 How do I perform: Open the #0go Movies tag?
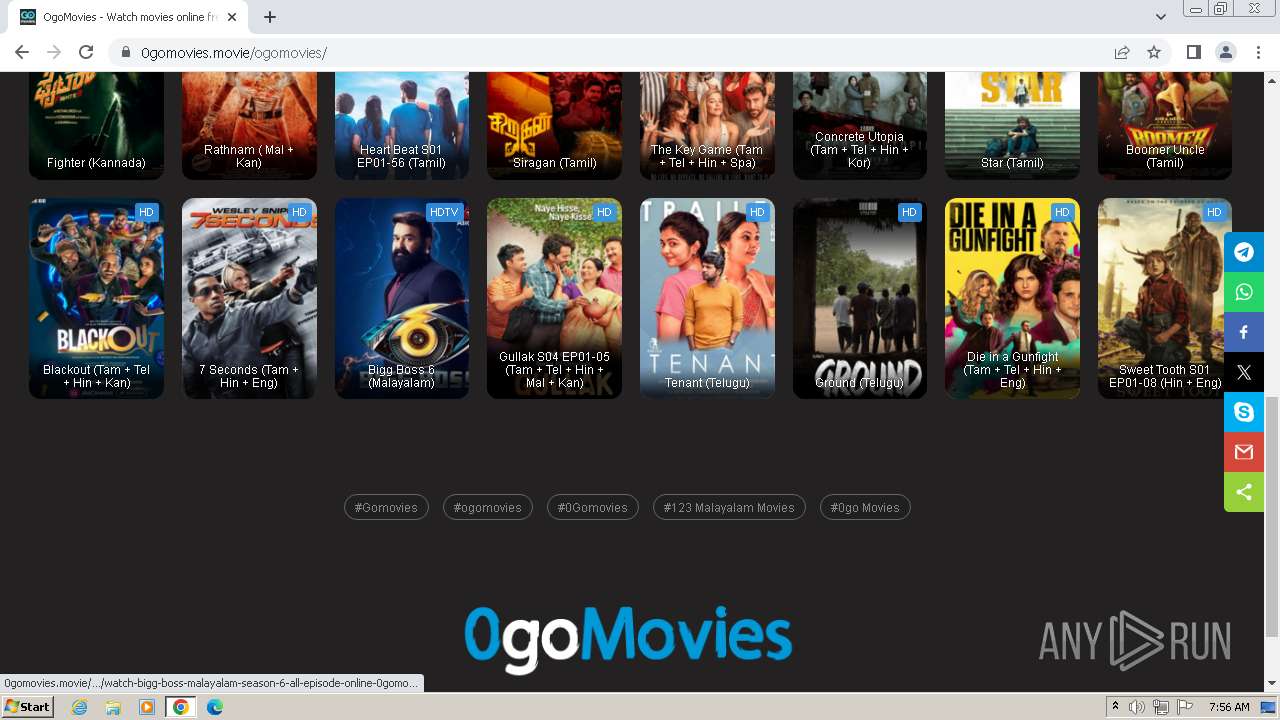865,507
